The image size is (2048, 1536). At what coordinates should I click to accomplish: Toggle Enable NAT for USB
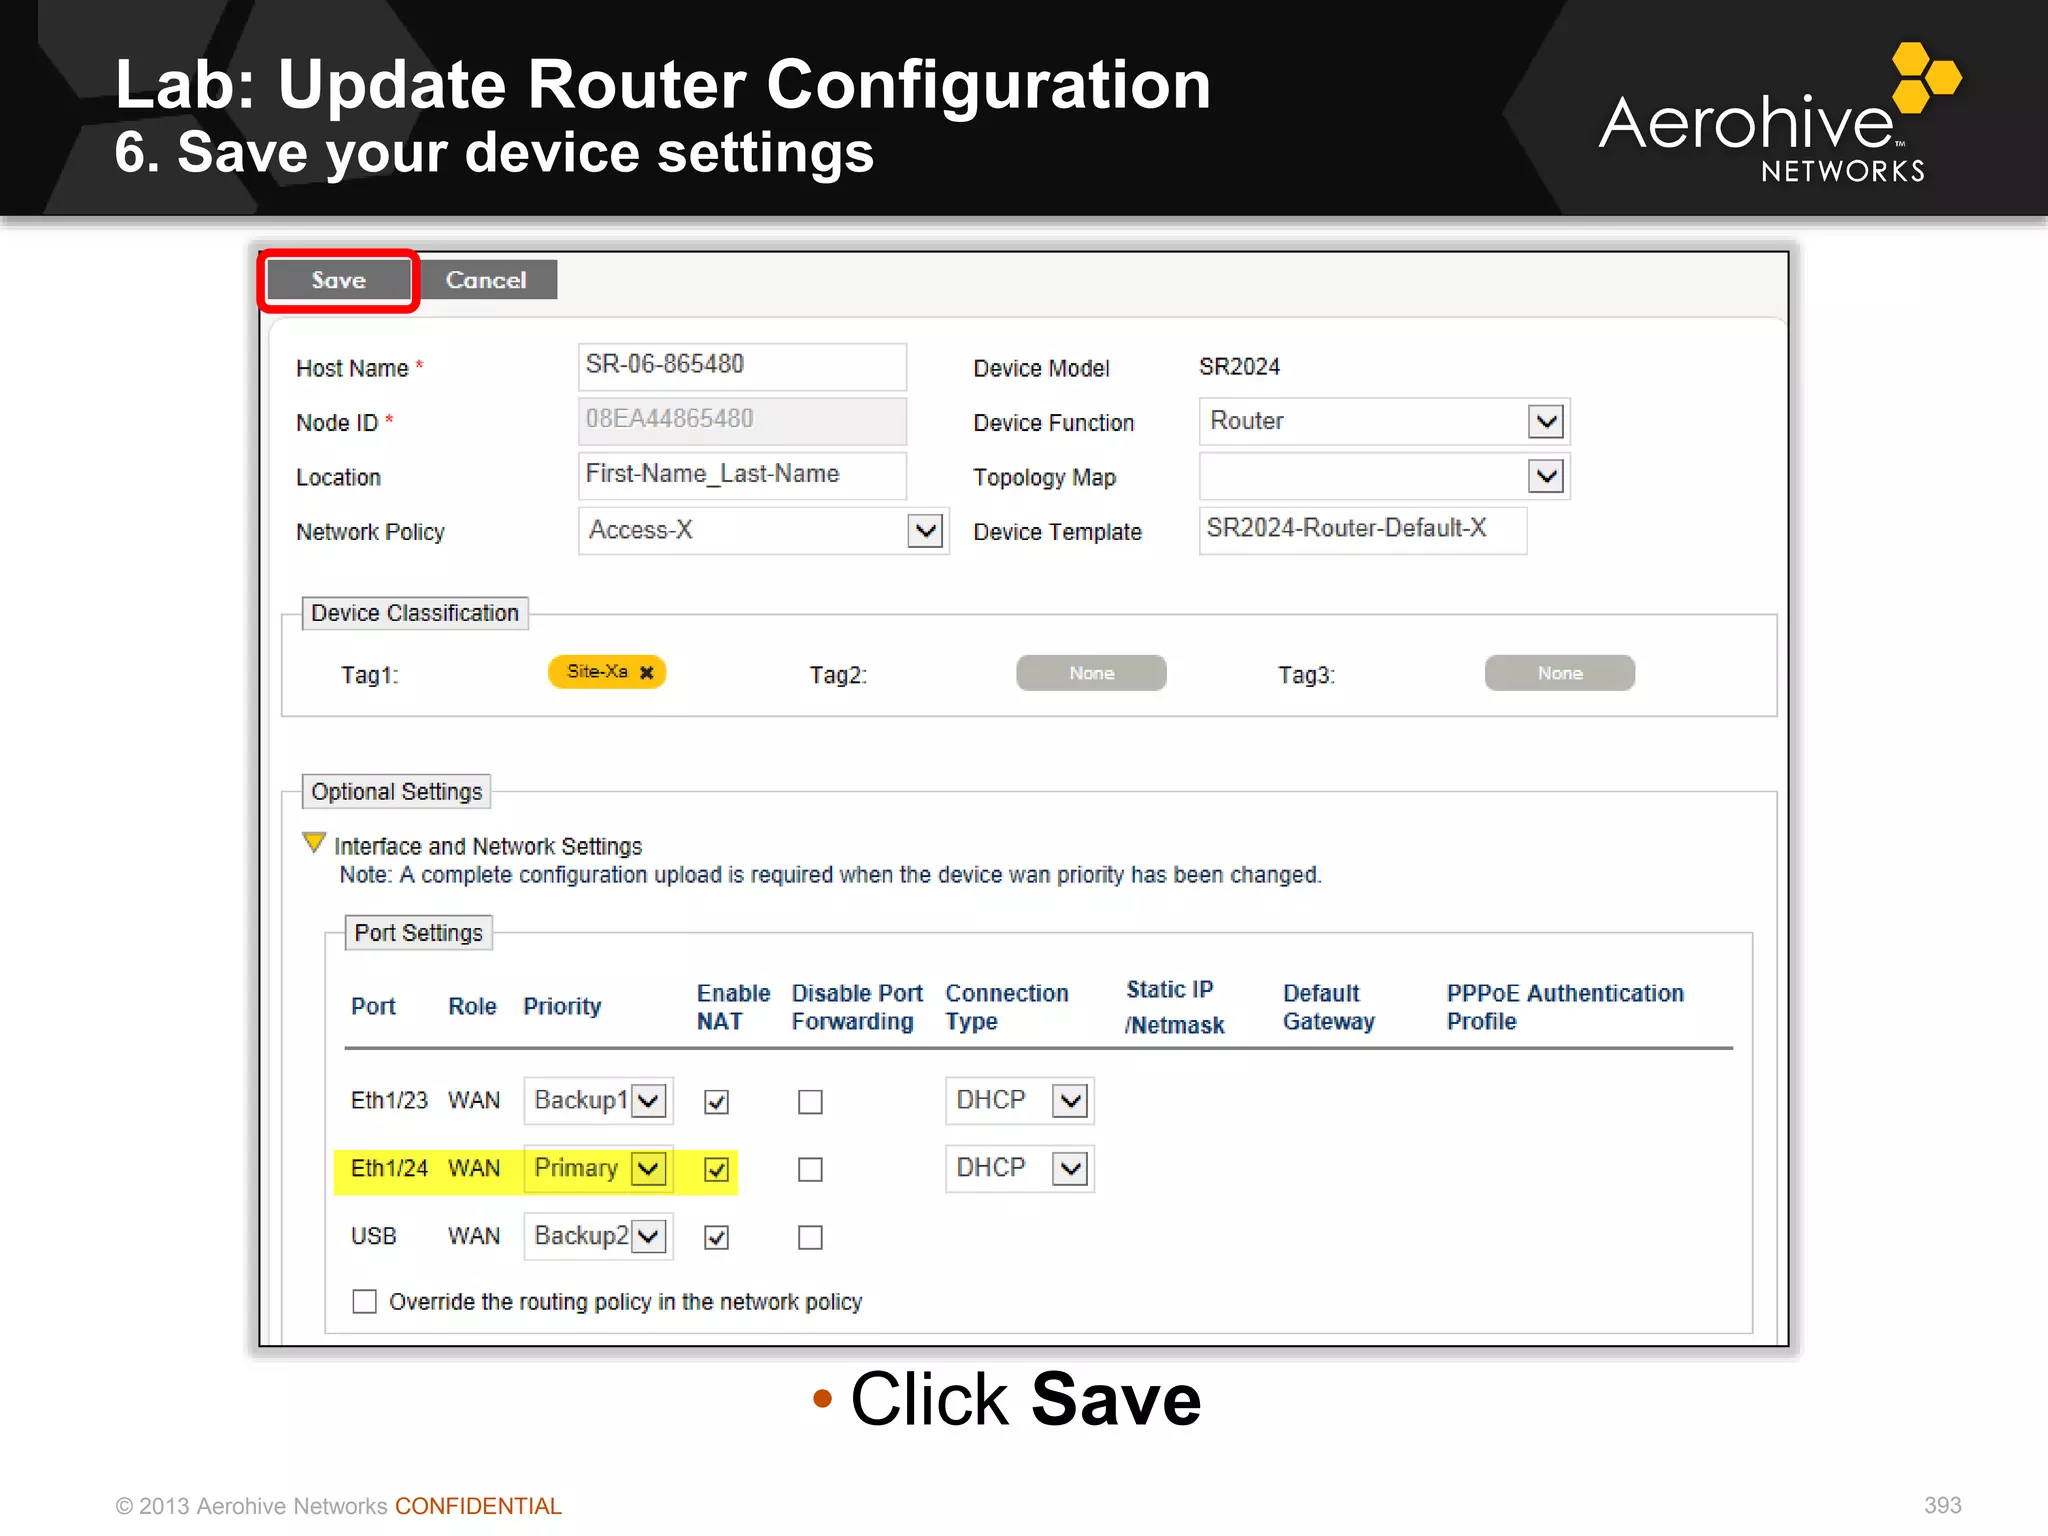(716, 1237)
